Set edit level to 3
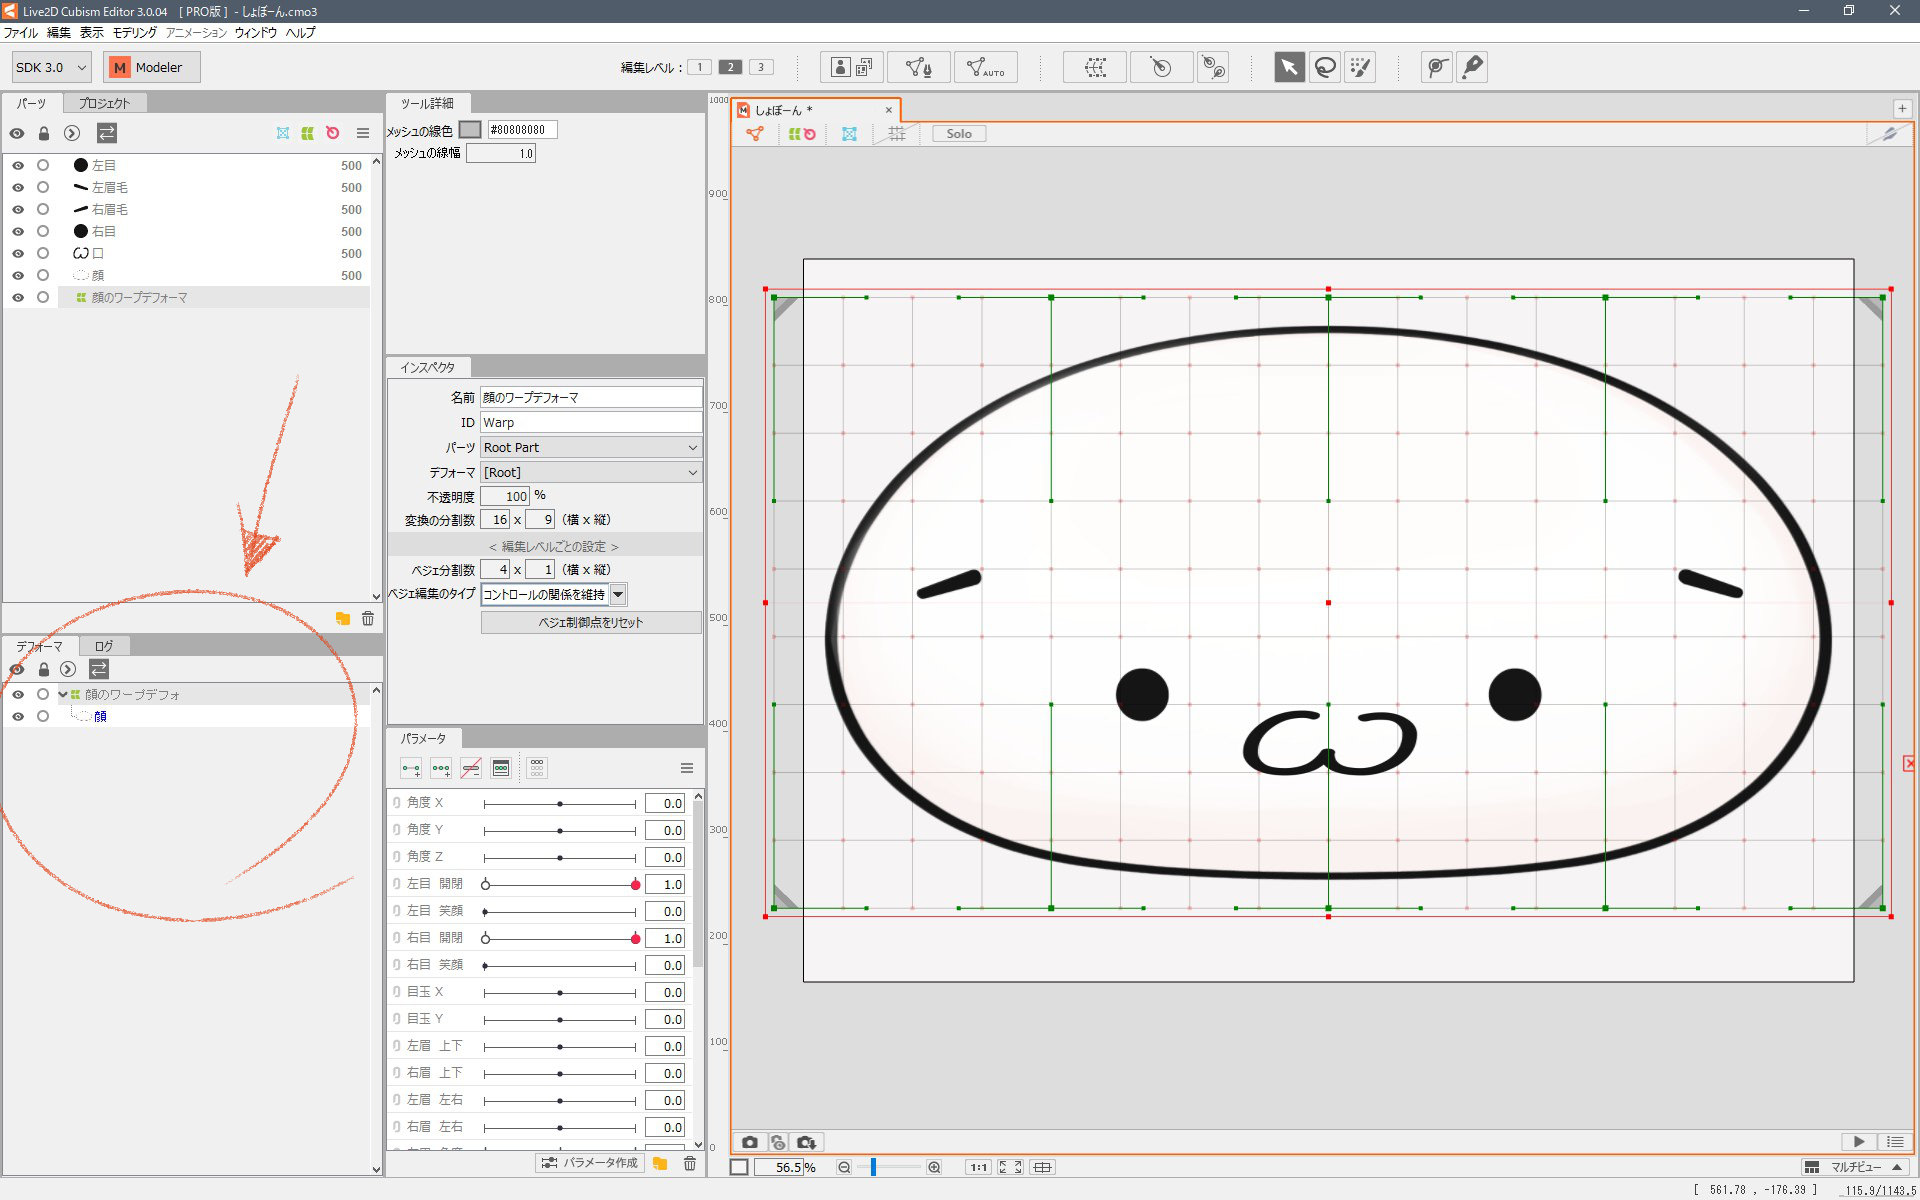 click(x=761, y=67)
